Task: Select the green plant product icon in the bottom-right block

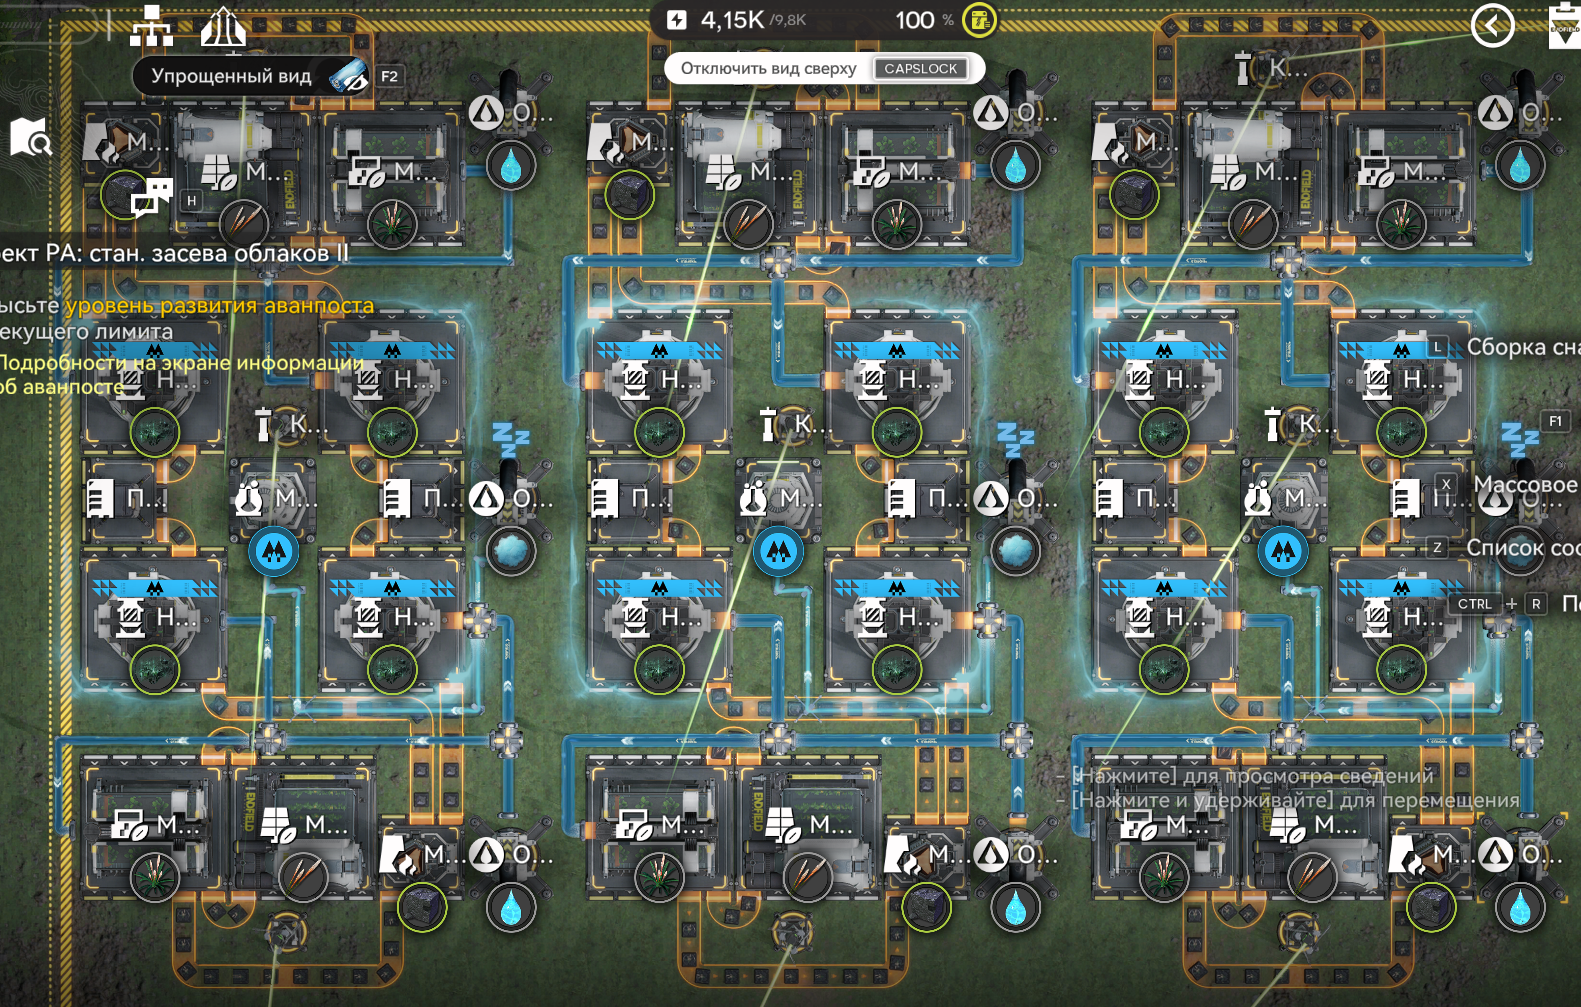Action: click(x=1164, y=877)
